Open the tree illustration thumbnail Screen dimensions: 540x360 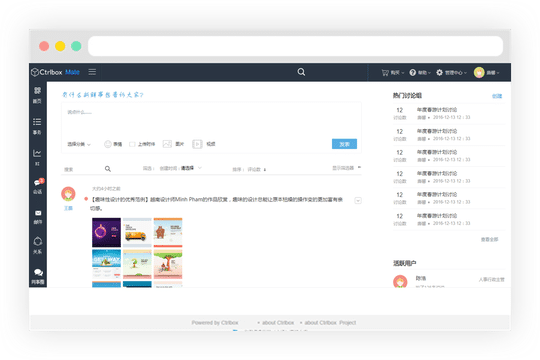pyautogui.click(x=168, y=264)
